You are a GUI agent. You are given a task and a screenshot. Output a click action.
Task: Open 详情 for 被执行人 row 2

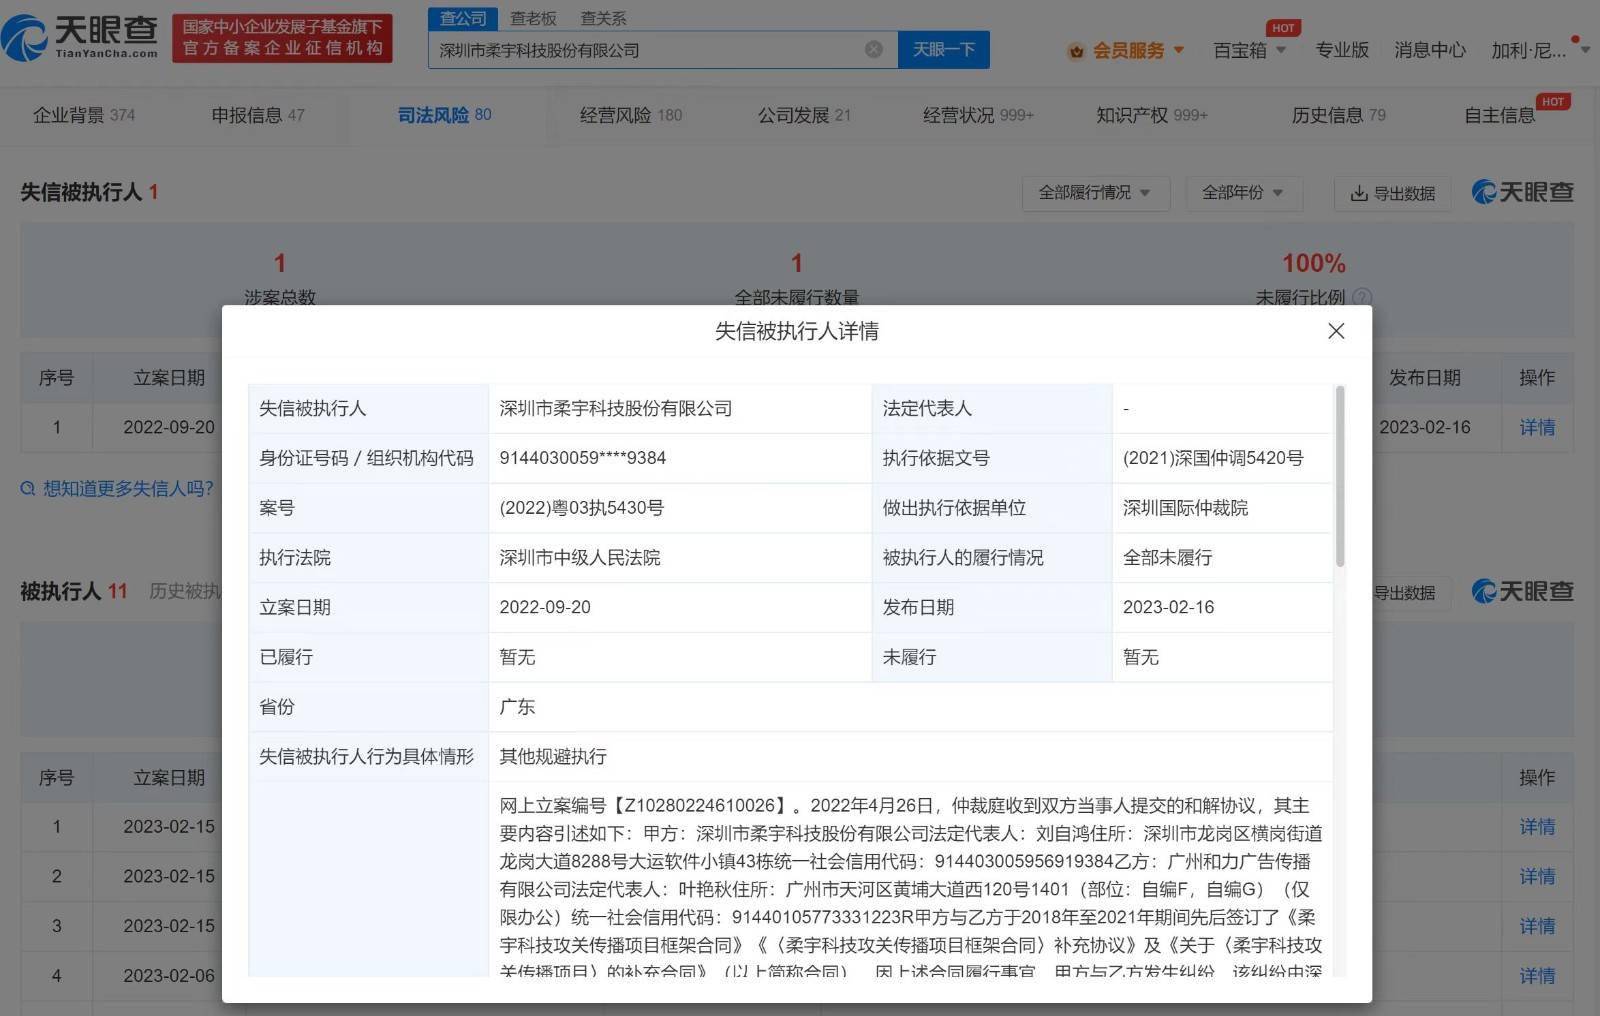click(1537, 876)
